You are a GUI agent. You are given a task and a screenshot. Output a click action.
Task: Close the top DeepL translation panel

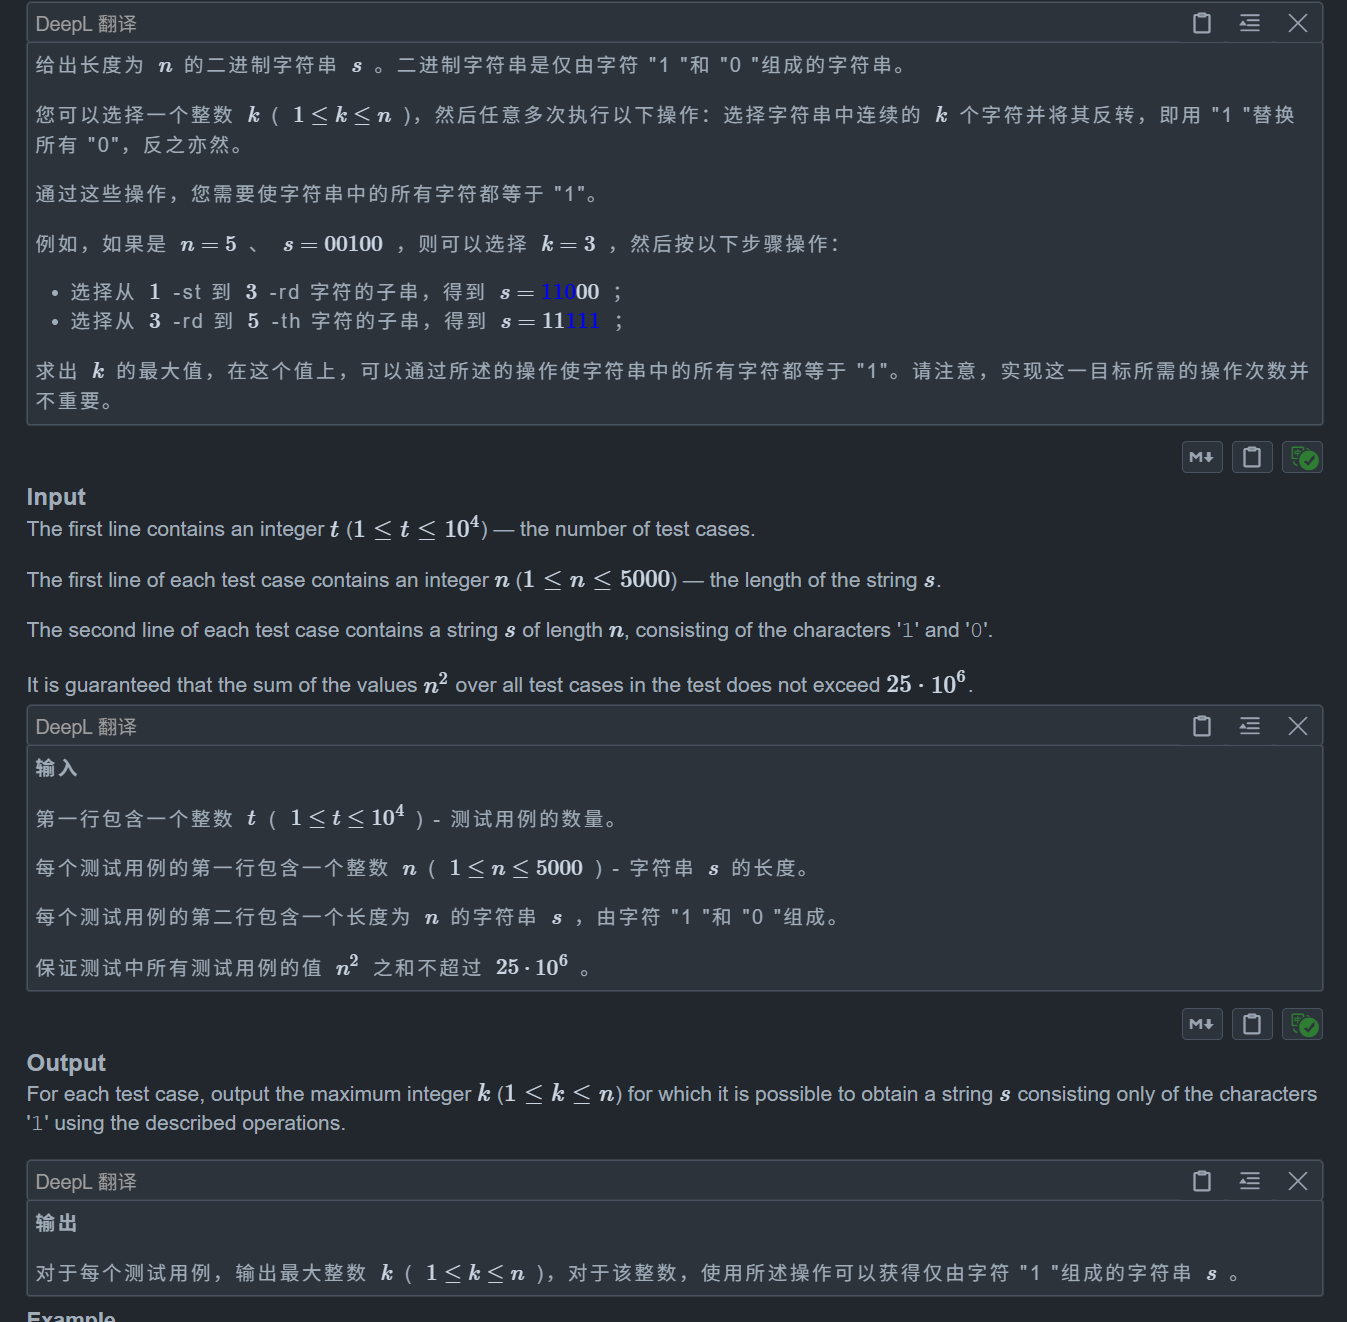point(1297,23)
